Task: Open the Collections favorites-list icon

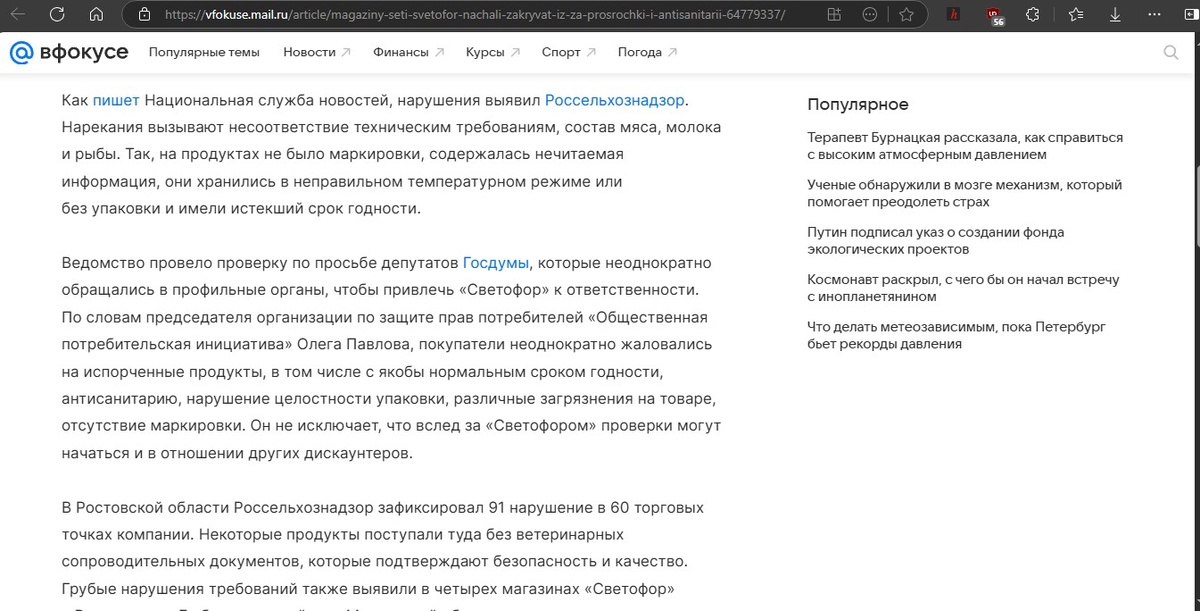Action: coord(1075,14)
